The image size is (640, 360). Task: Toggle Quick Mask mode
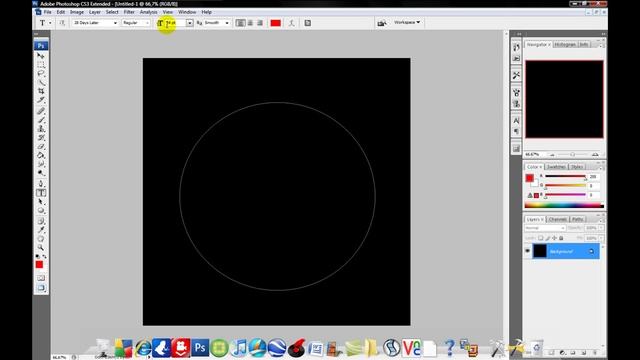pos(41,278)
